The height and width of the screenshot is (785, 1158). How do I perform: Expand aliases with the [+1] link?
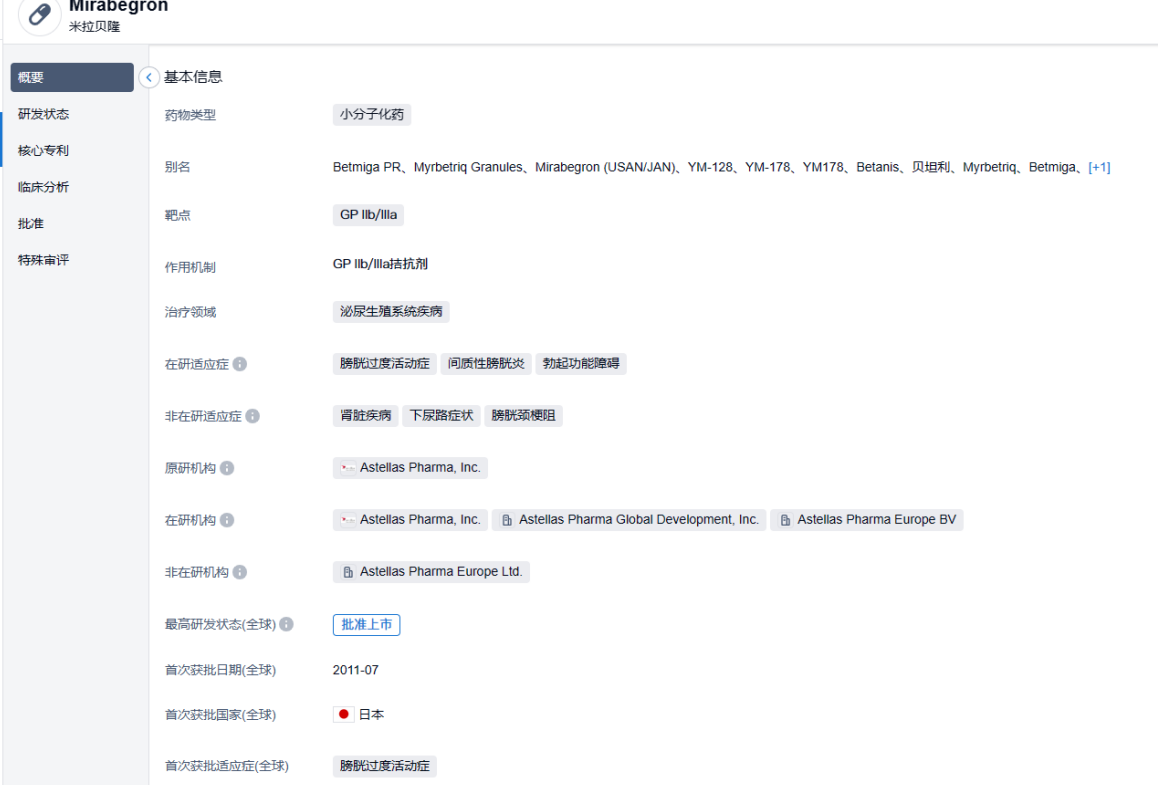[1099, 167]
